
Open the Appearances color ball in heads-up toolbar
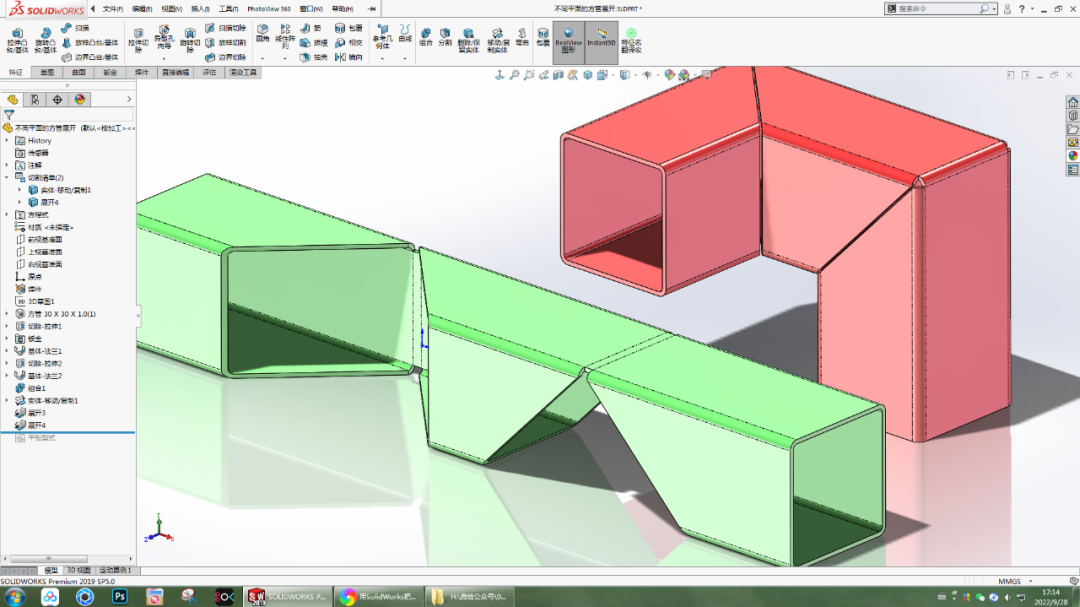pyautogui.click(x=668, y=74)
